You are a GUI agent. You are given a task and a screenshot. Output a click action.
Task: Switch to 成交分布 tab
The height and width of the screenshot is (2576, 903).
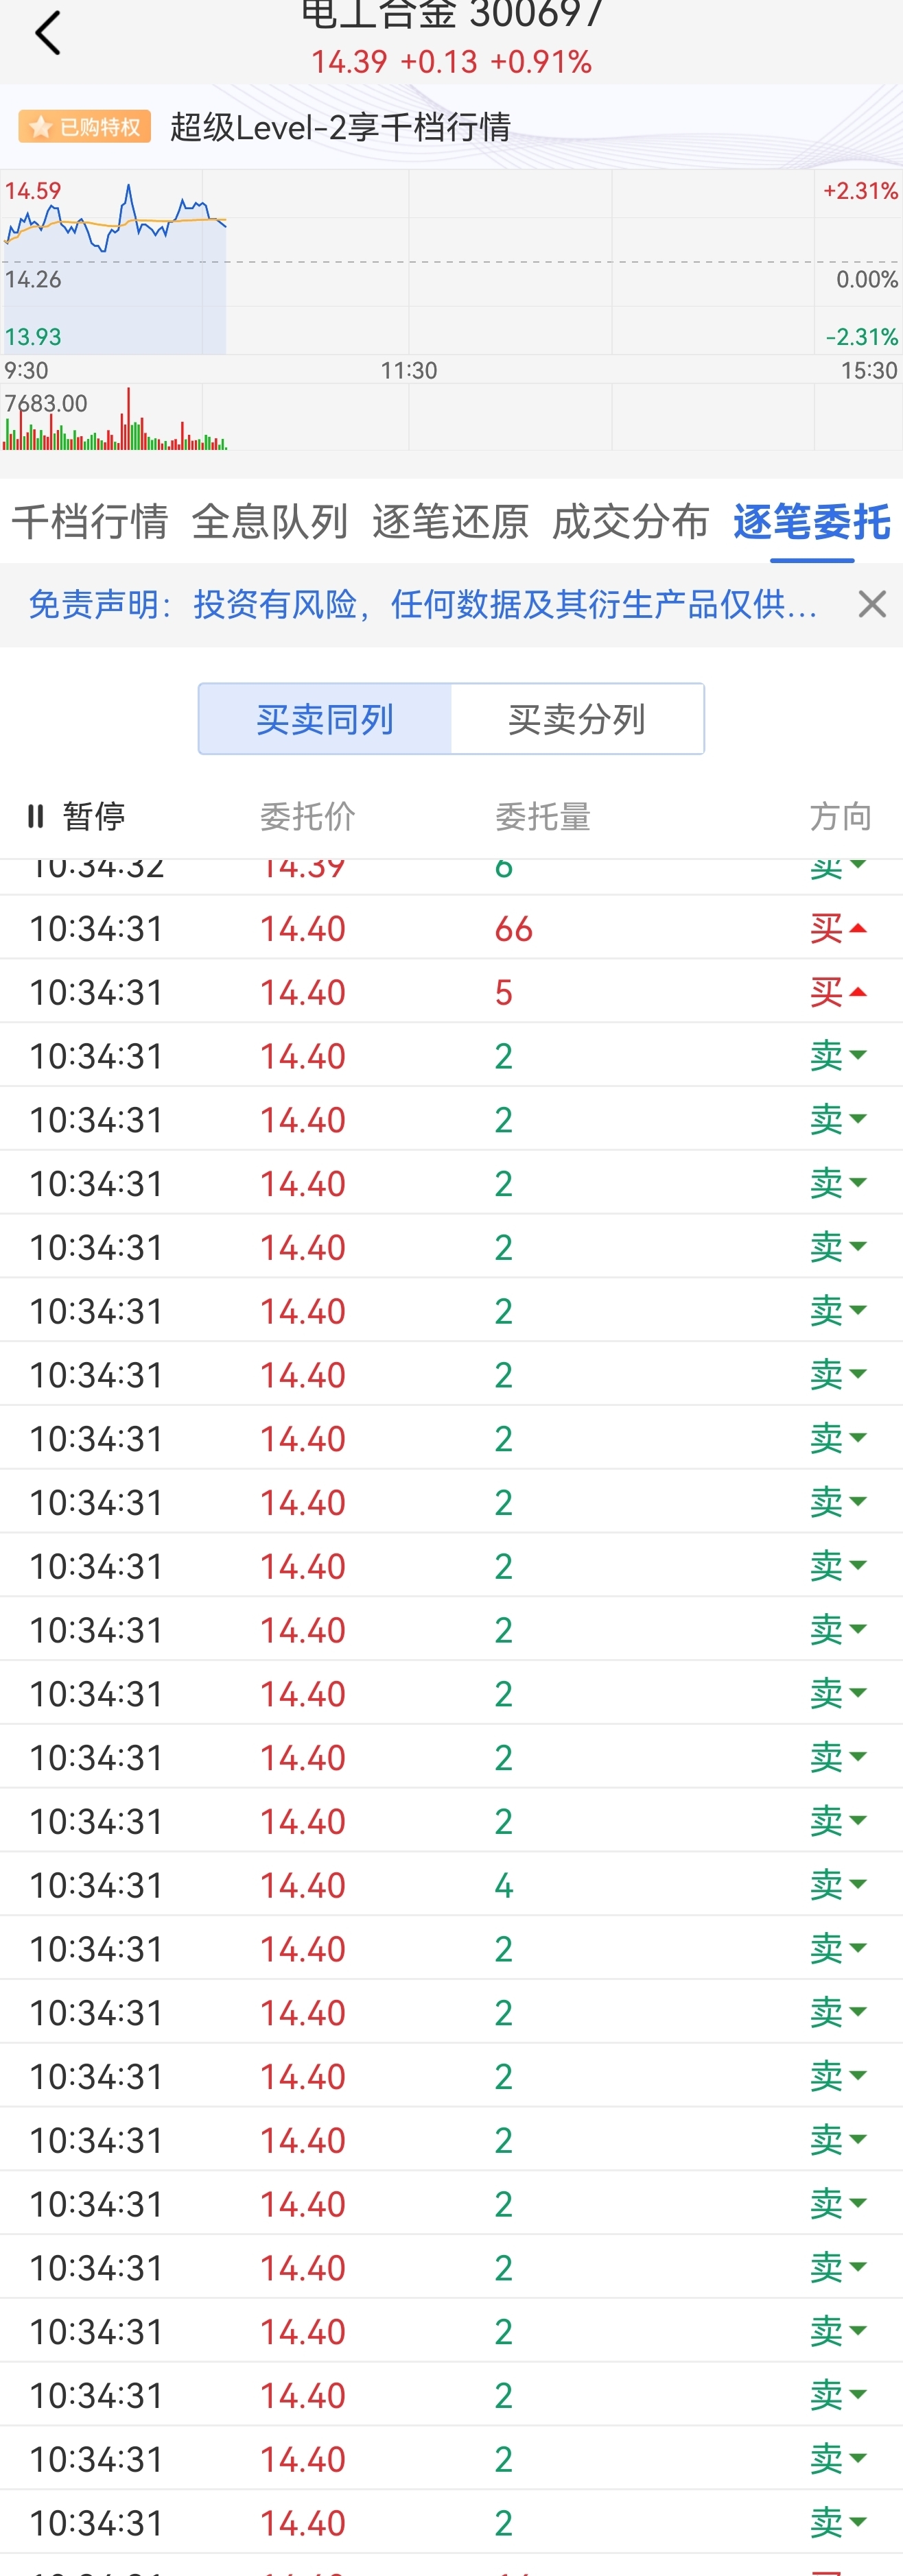click(631, 522)
